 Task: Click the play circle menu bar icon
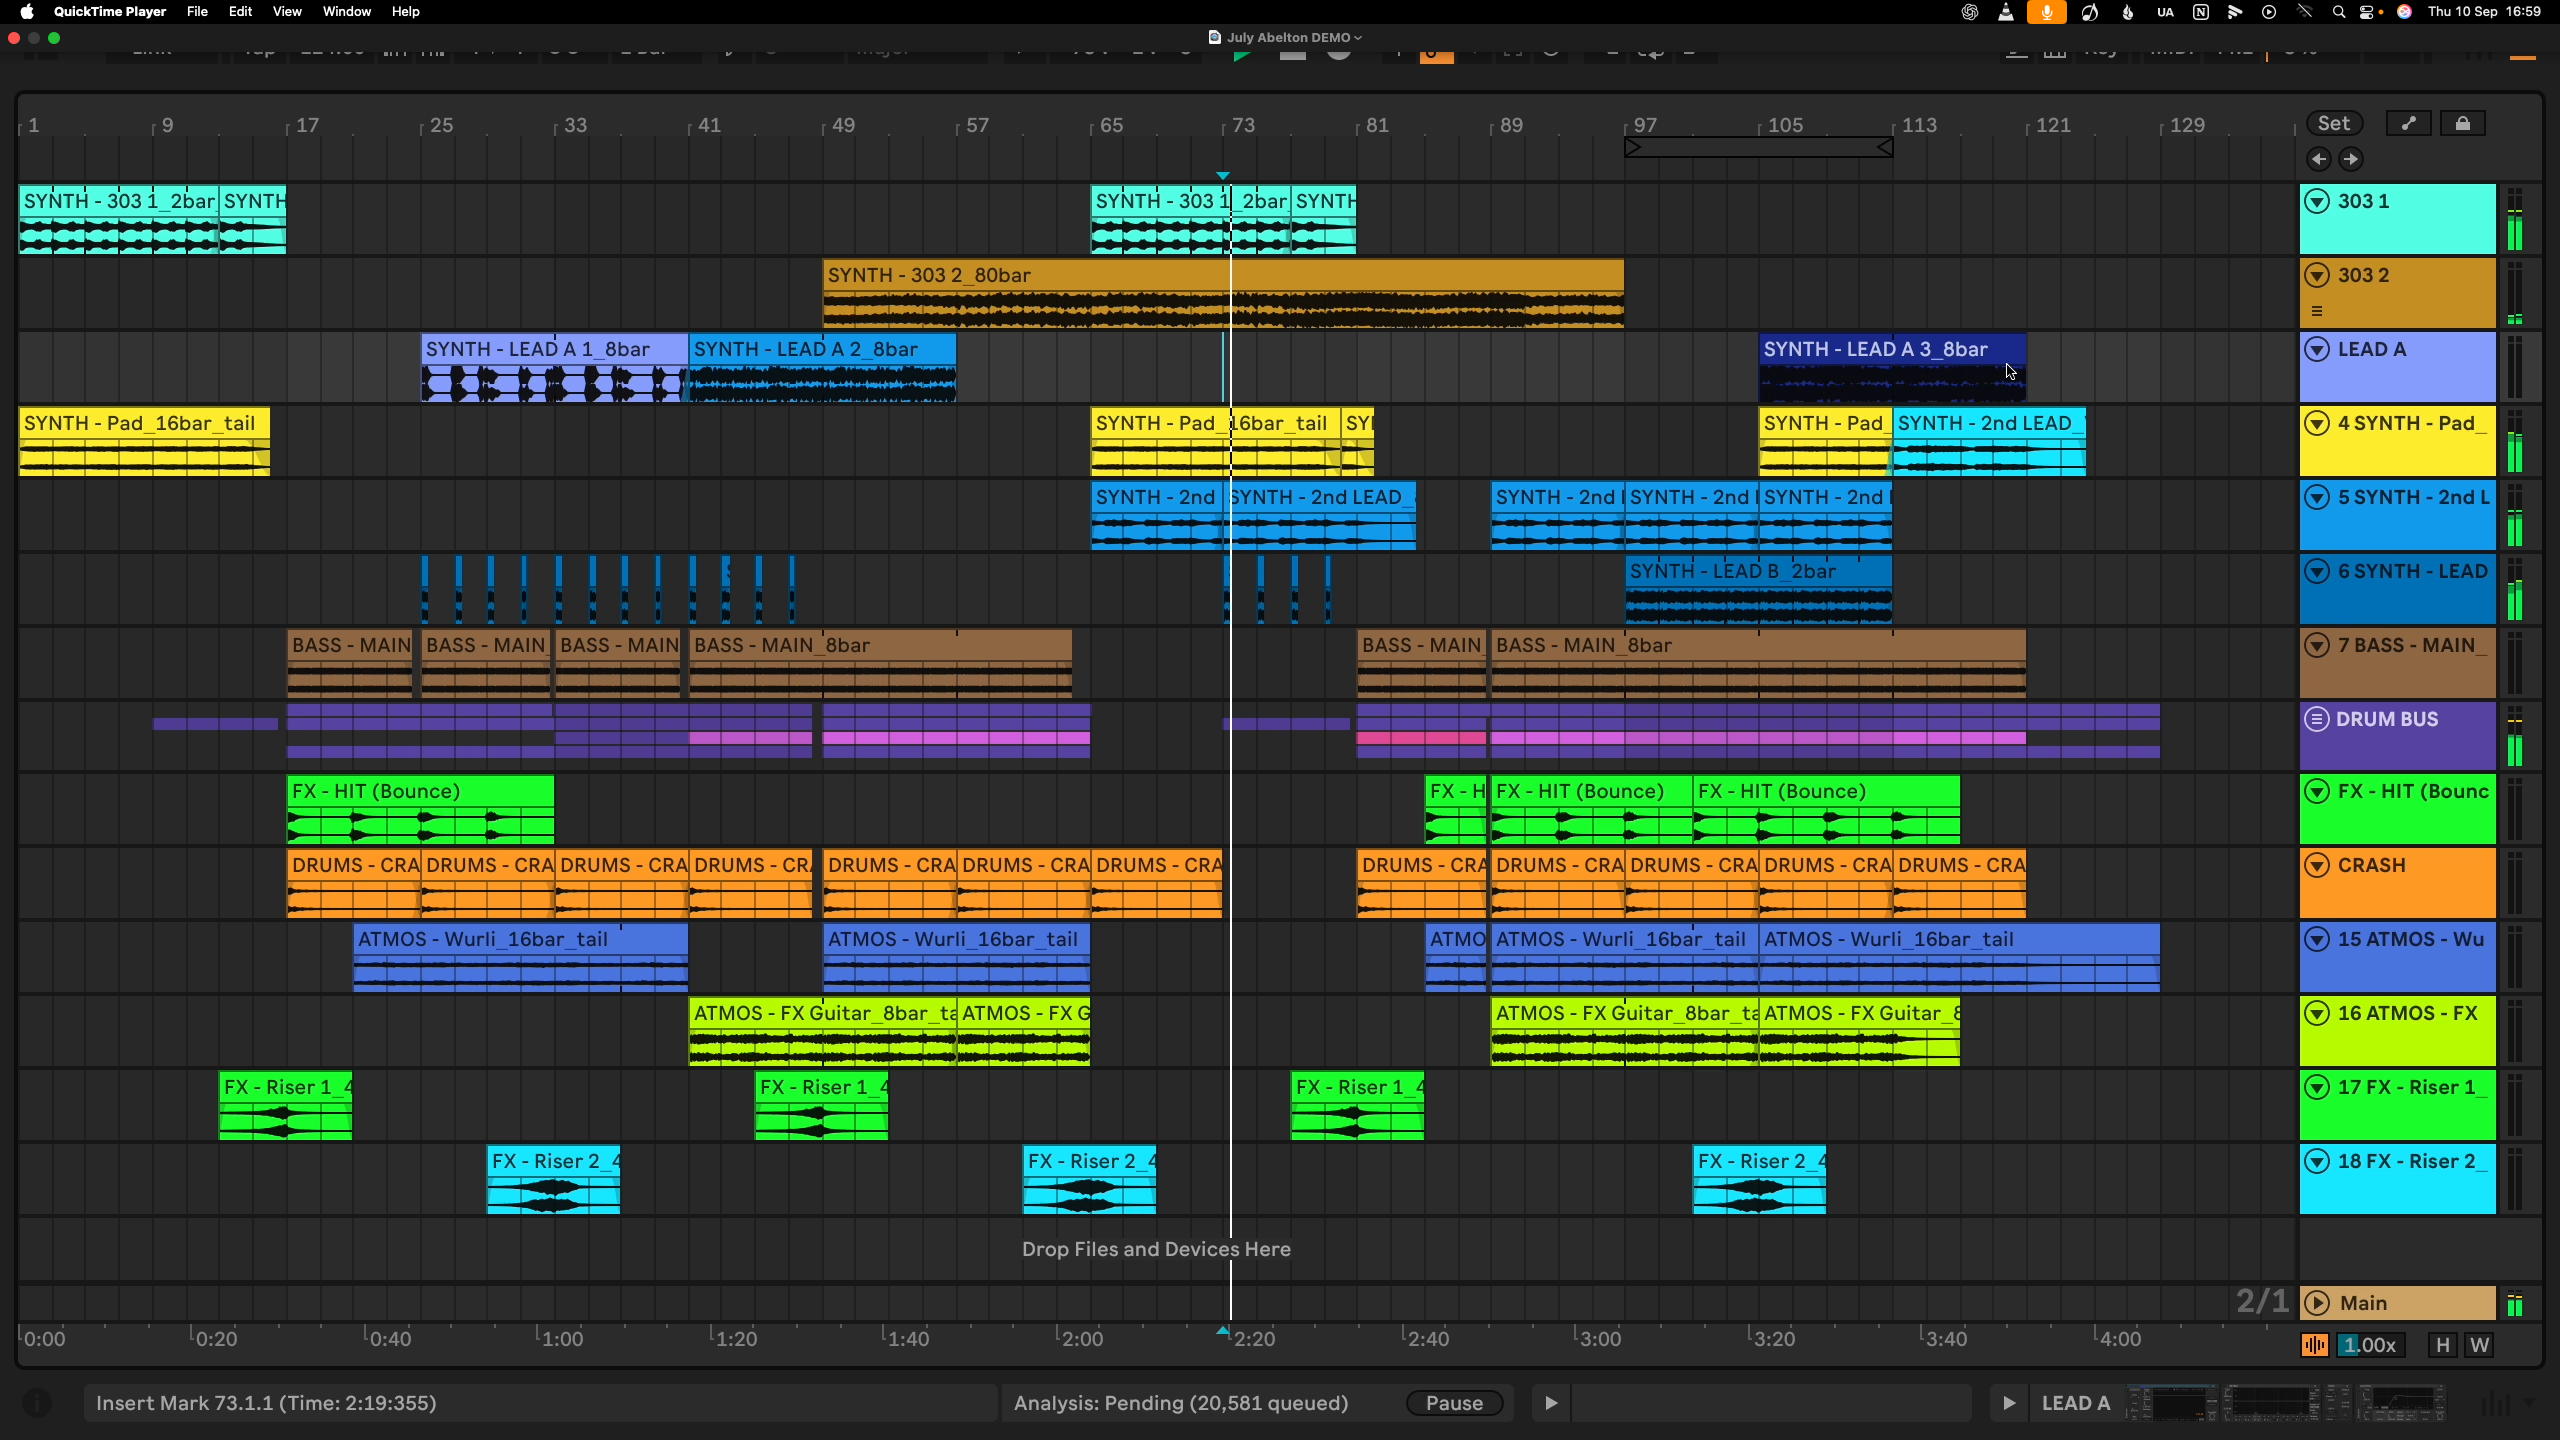coord(2269,12)
